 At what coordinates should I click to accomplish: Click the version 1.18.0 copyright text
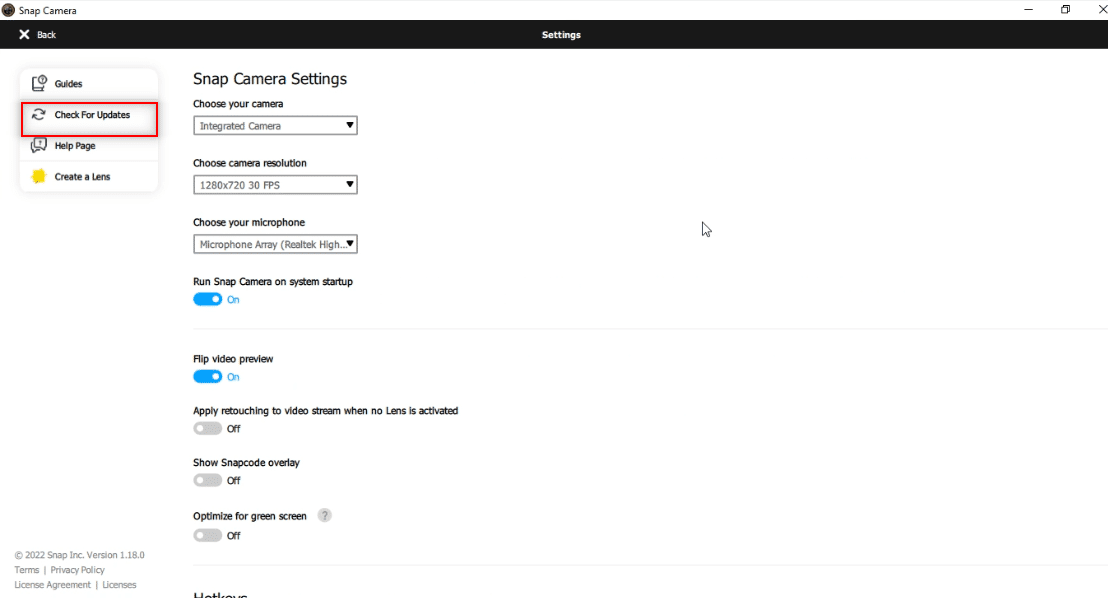[x=79, y=555]
